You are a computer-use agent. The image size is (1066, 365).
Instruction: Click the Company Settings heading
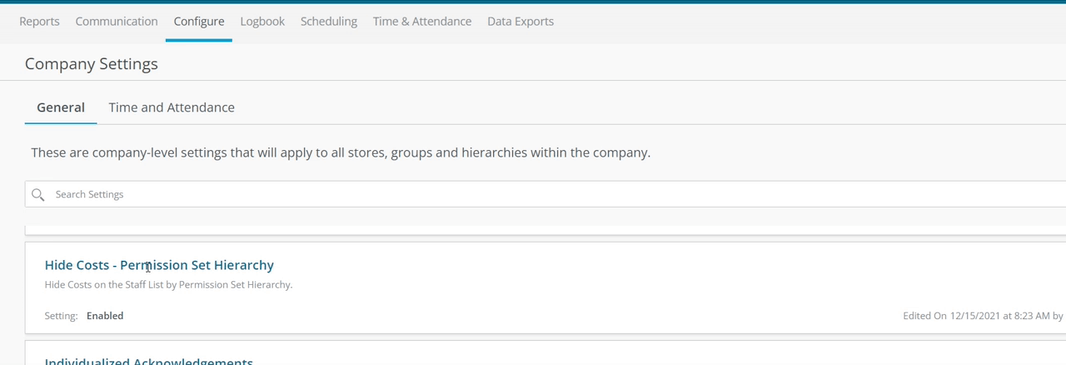(91, 64)
